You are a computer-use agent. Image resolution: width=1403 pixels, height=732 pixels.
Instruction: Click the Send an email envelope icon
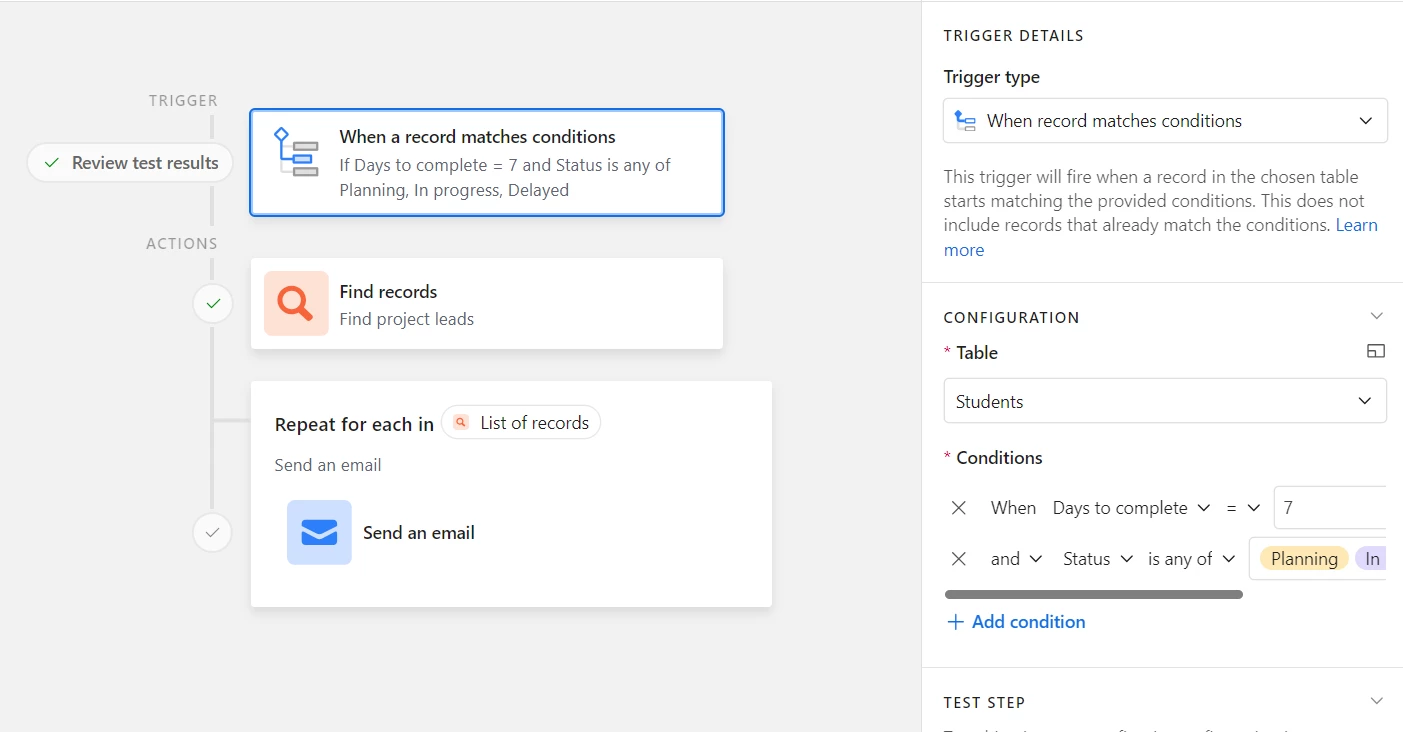coord(319,532)
